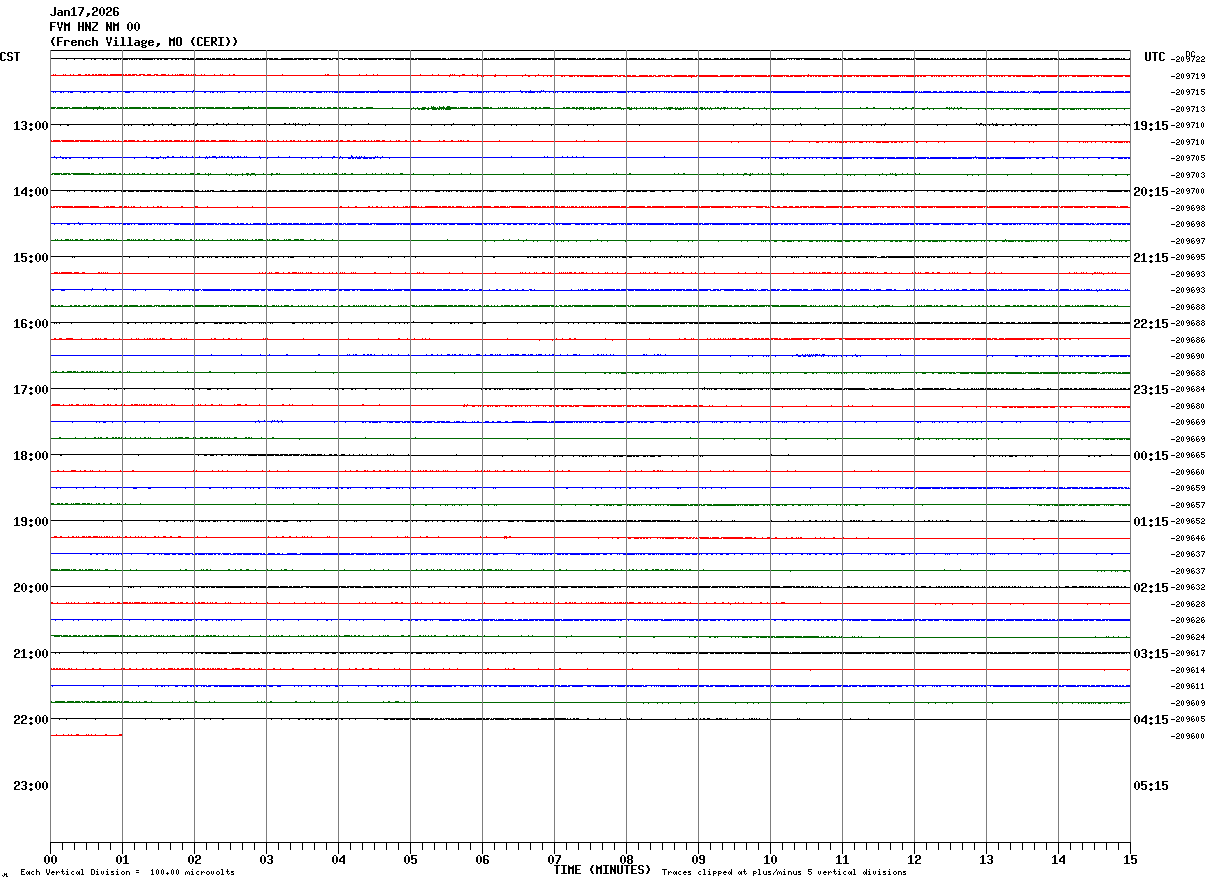
Task: Click the DC offset value "-209617"
Action: click(1189, 653)
